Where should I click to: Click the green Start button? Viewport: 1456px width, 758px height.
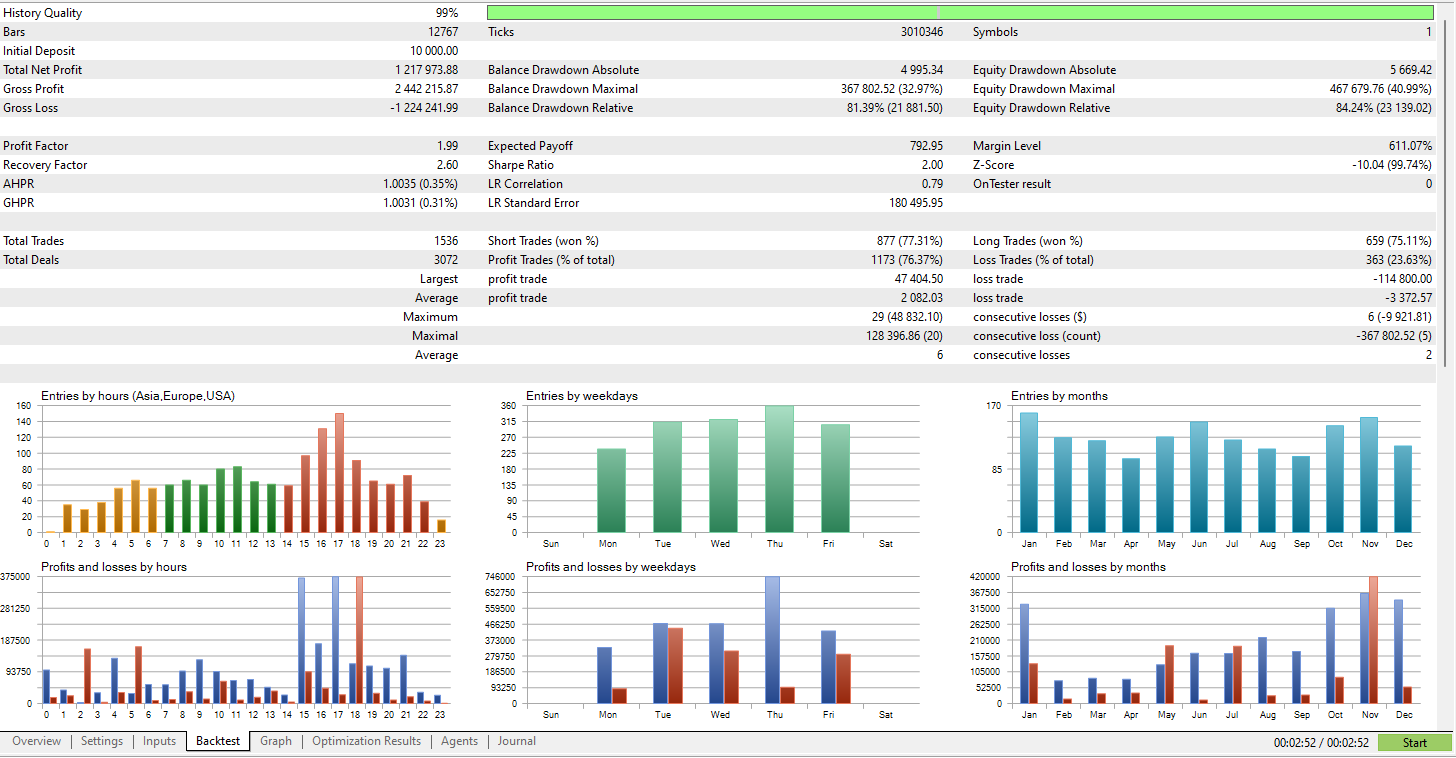click(x=1415, y=743)
